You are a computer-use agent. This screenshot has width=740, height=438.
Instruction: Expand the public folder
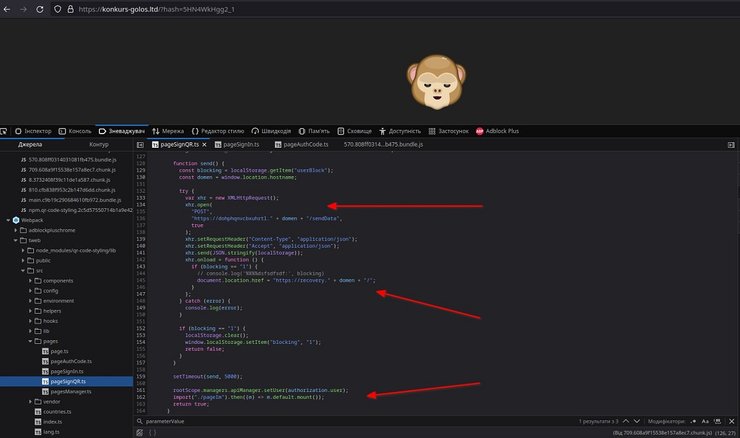pos(23,261)
